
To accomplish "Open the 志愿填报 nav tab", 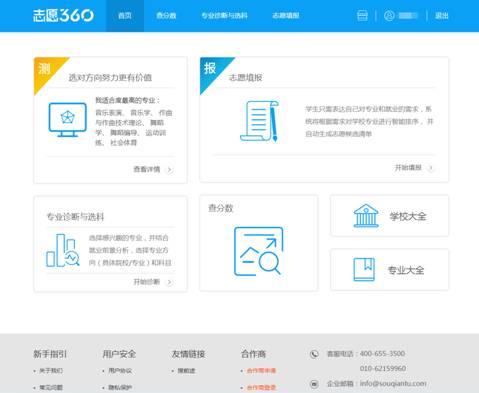I will tap(286, 16).
